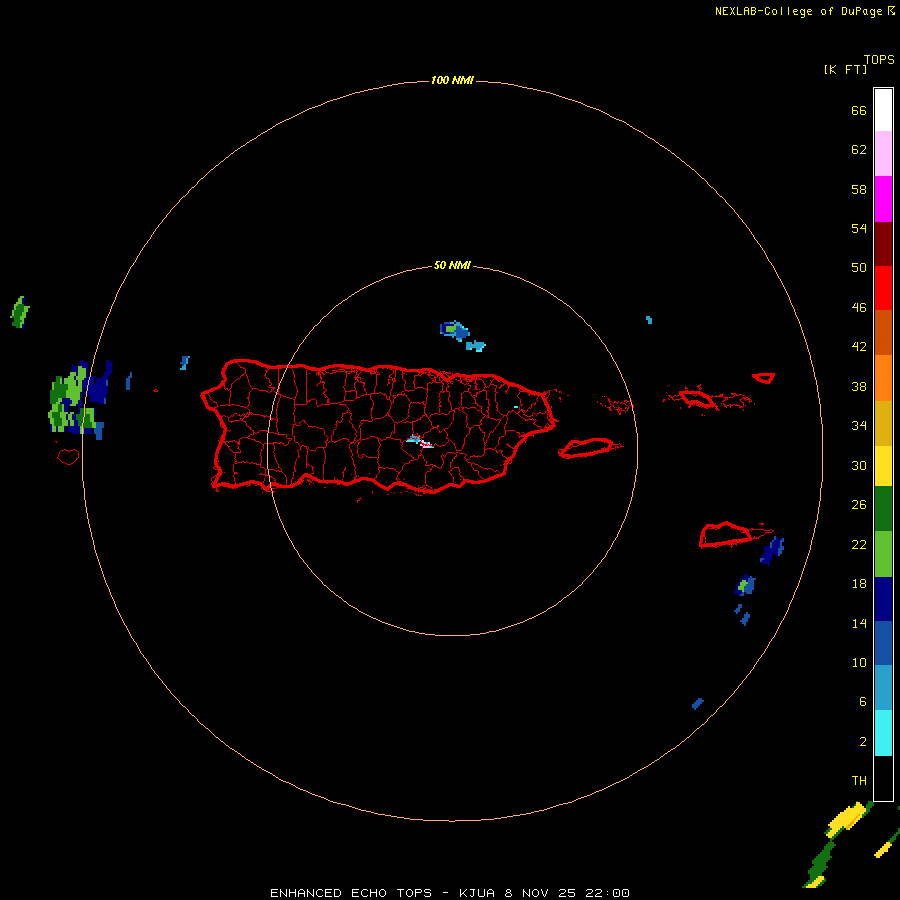Viewport: 900px width, 900px height.
Task: Click the 10 legend value
Action: (859, 663)
